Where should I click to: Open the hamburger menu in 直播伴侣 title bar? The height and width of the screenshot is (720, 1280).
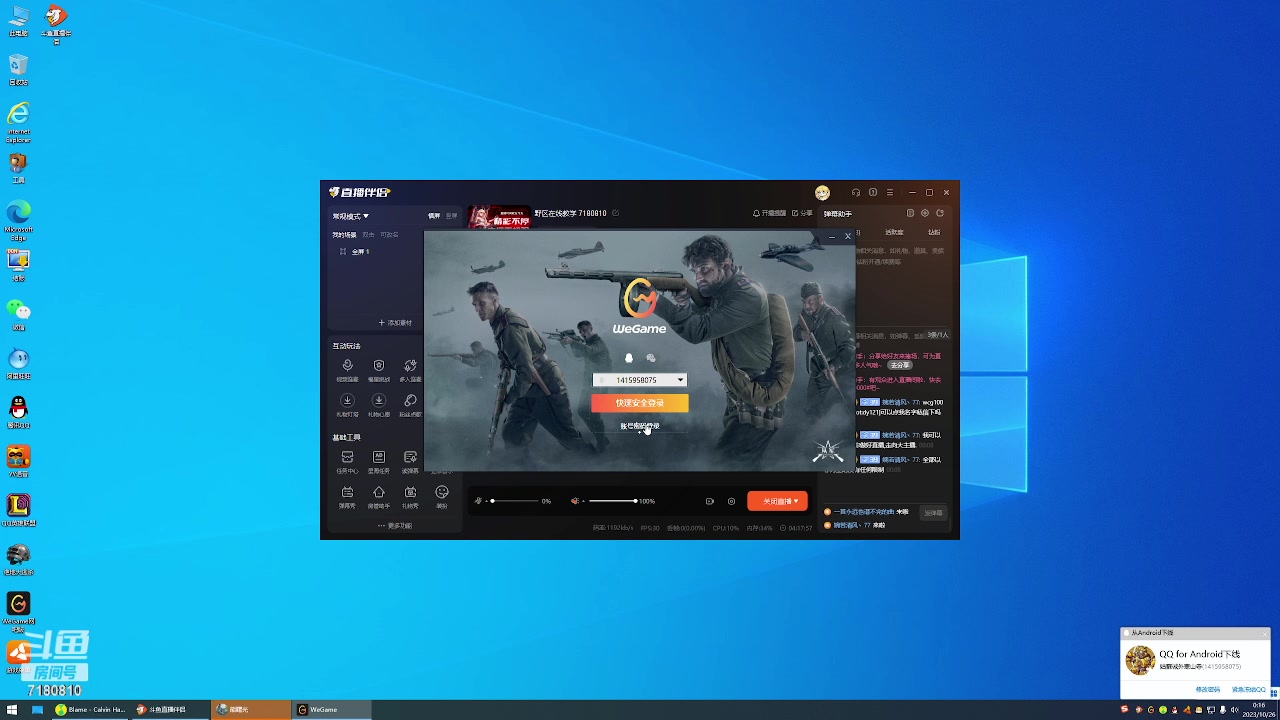pyautogui.click(x=890, y=192)
